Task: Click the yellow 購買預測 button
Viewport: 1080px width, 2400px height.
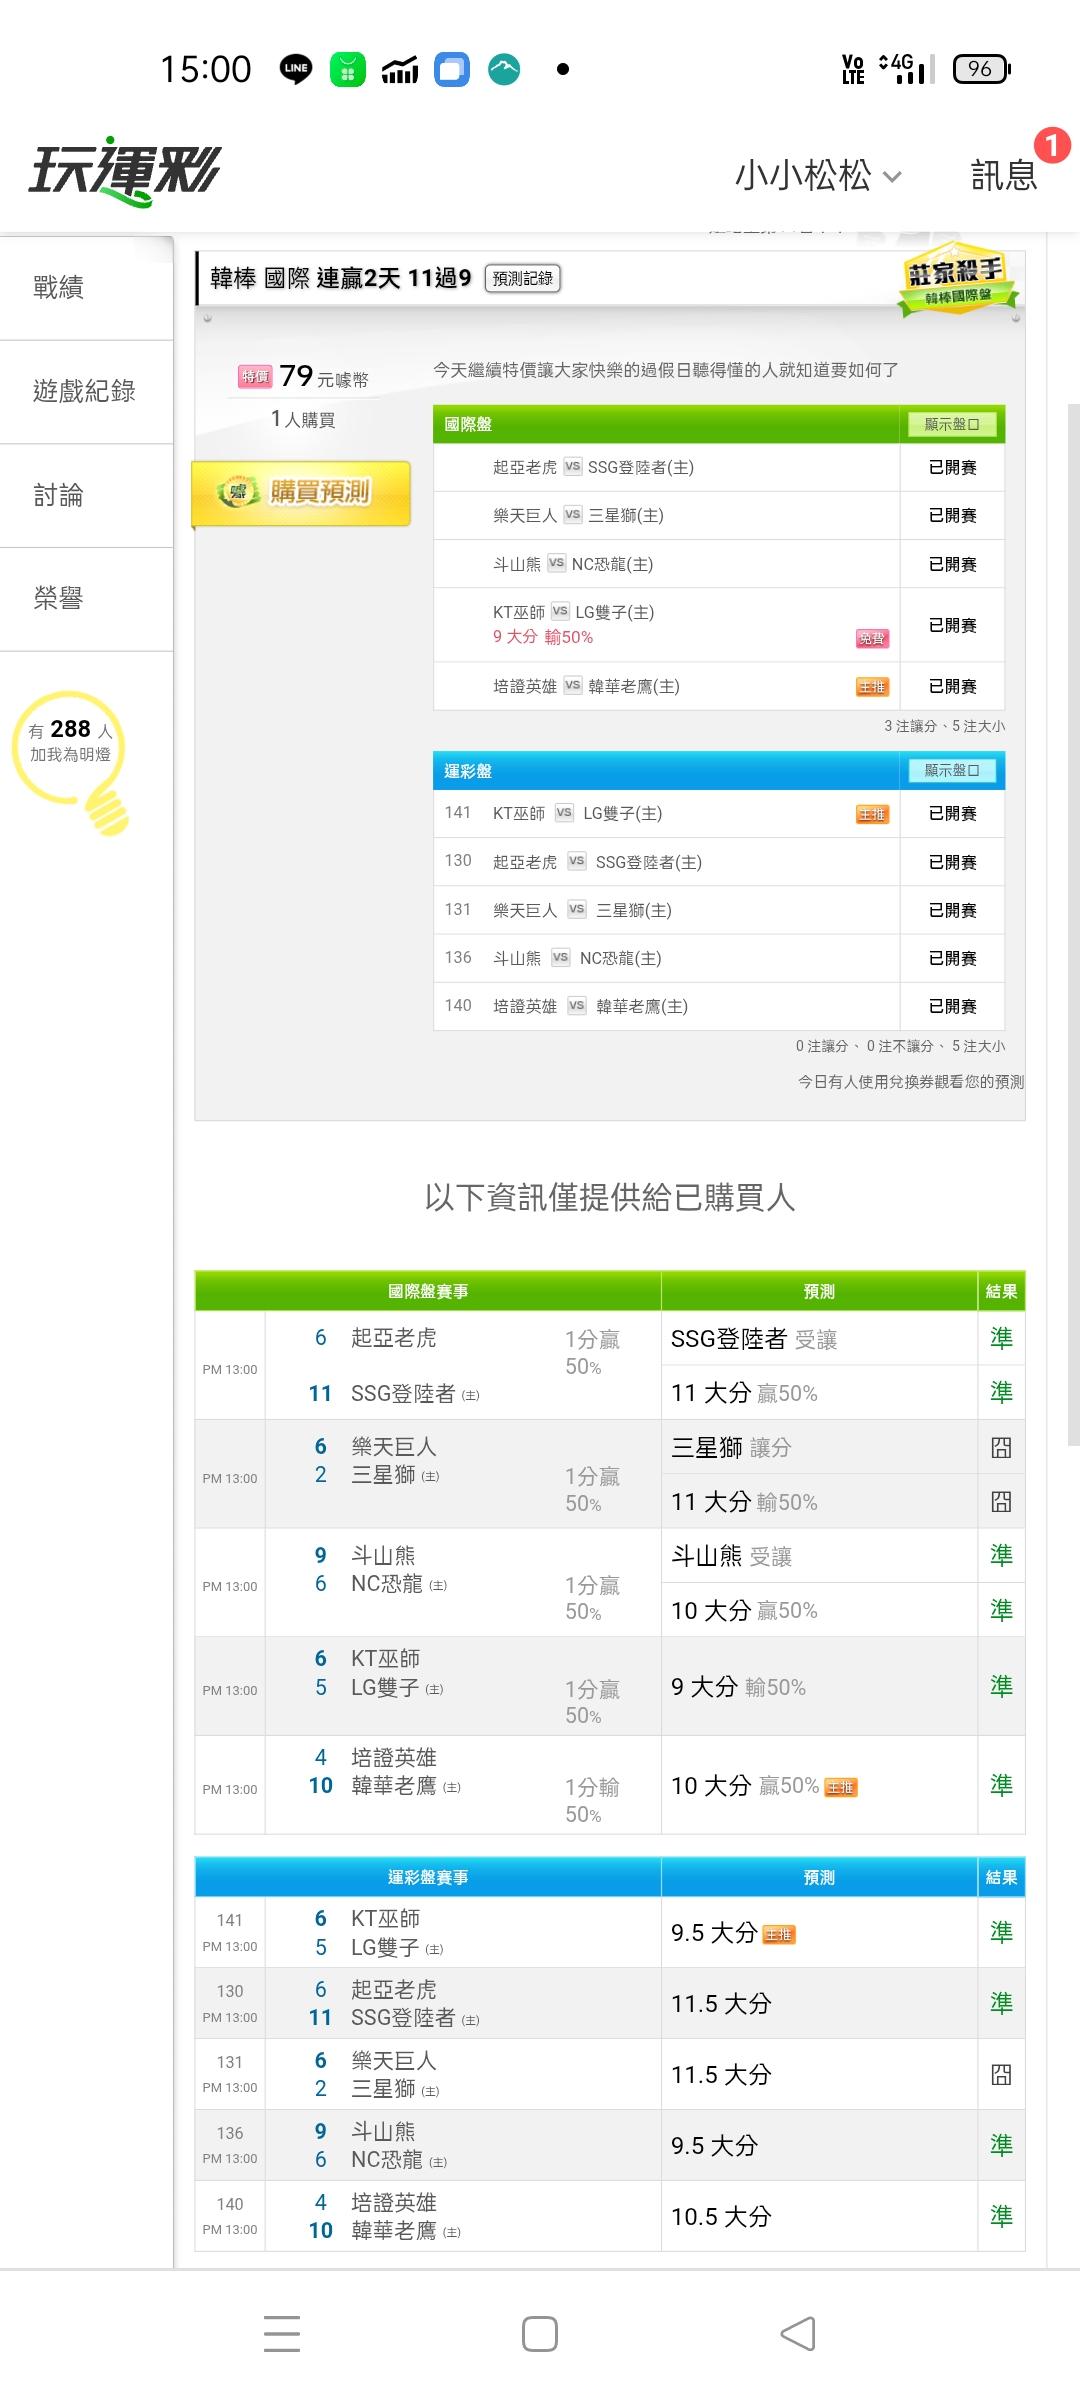Action: (x=301, y=492)
